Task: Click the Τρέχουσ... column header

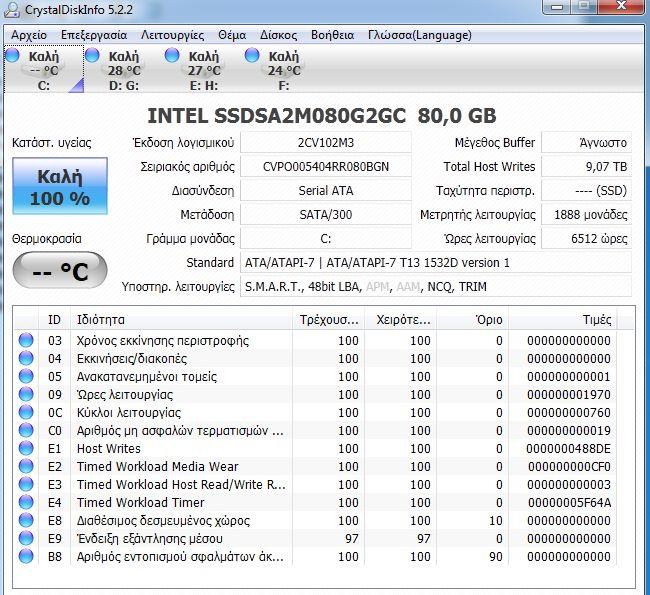Action: (329, 320)
